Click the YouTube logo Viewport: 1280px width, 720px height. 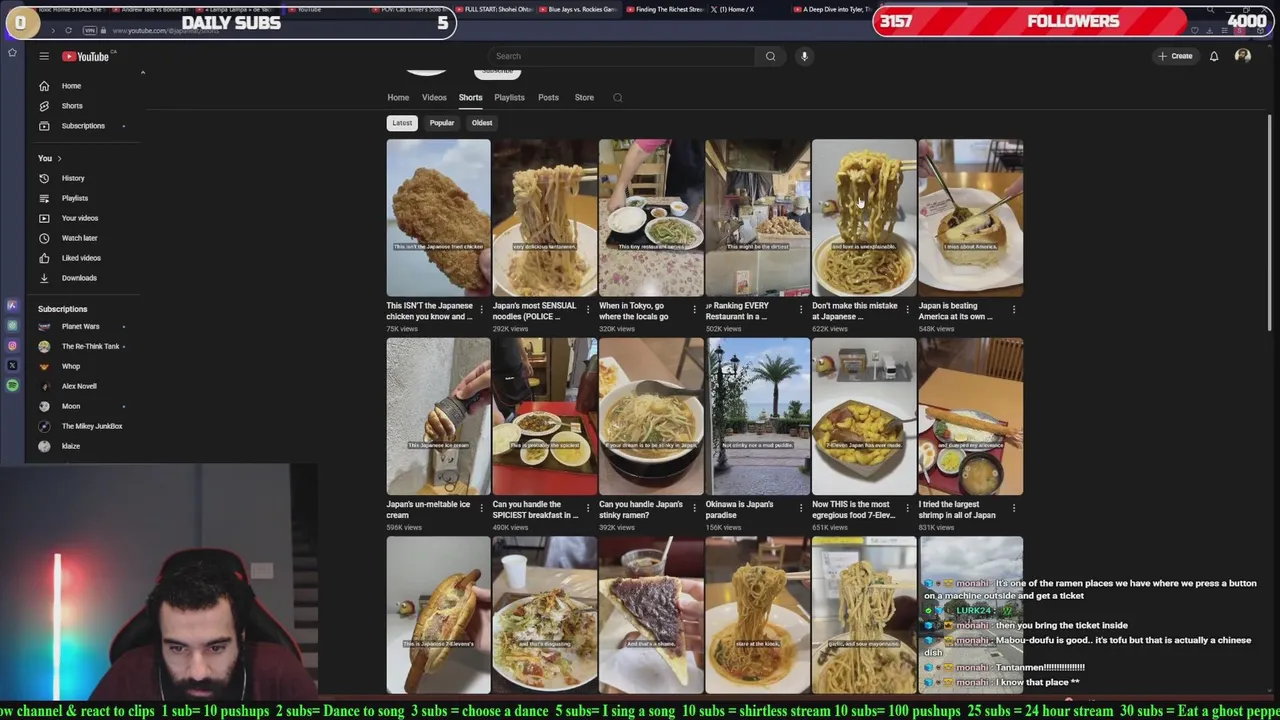tap(86, 56)
